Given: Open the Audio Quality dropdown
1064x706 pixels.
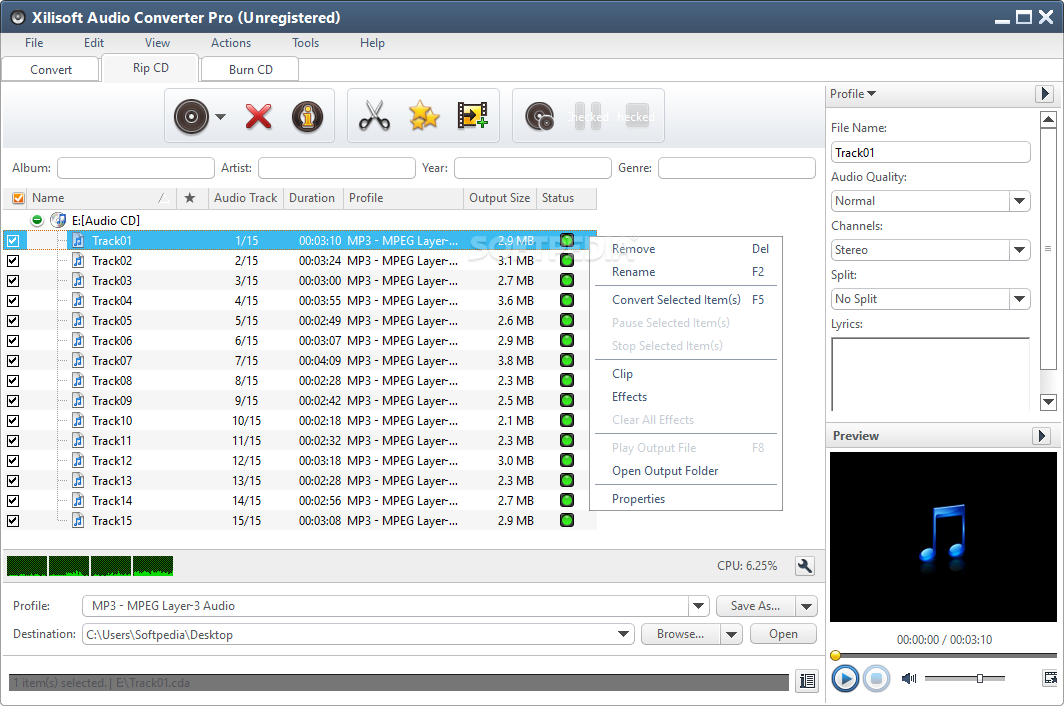Looking at the screenshot, I should point(1019,201).
